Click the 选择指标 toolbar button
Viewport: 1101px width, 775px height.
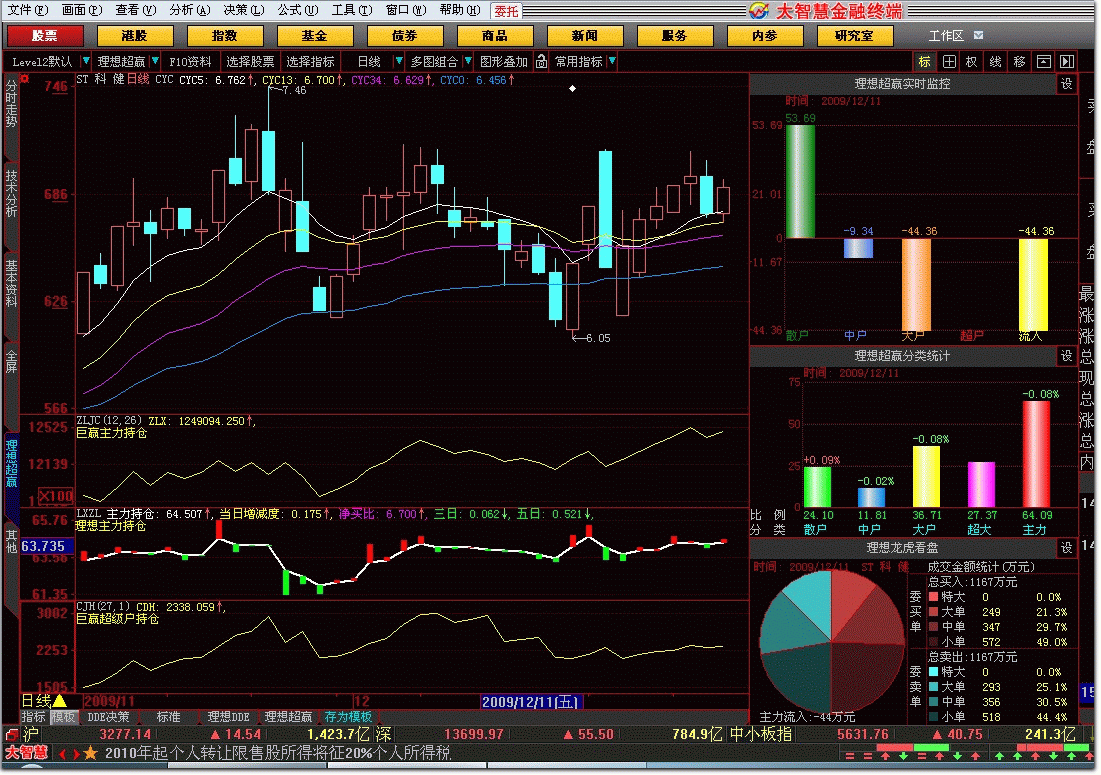tap(310, 62)
